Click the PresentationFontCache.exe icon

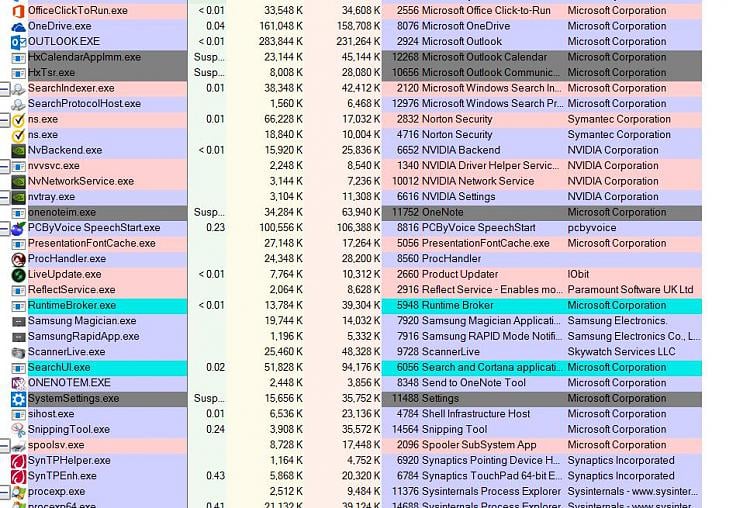click(x=18, y=243)
